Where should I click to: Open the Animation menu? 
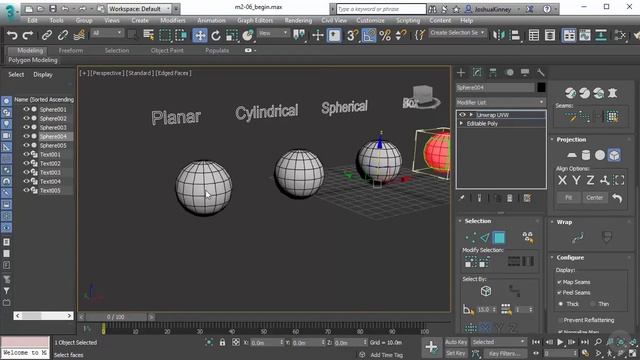click(x=211, y=20)
